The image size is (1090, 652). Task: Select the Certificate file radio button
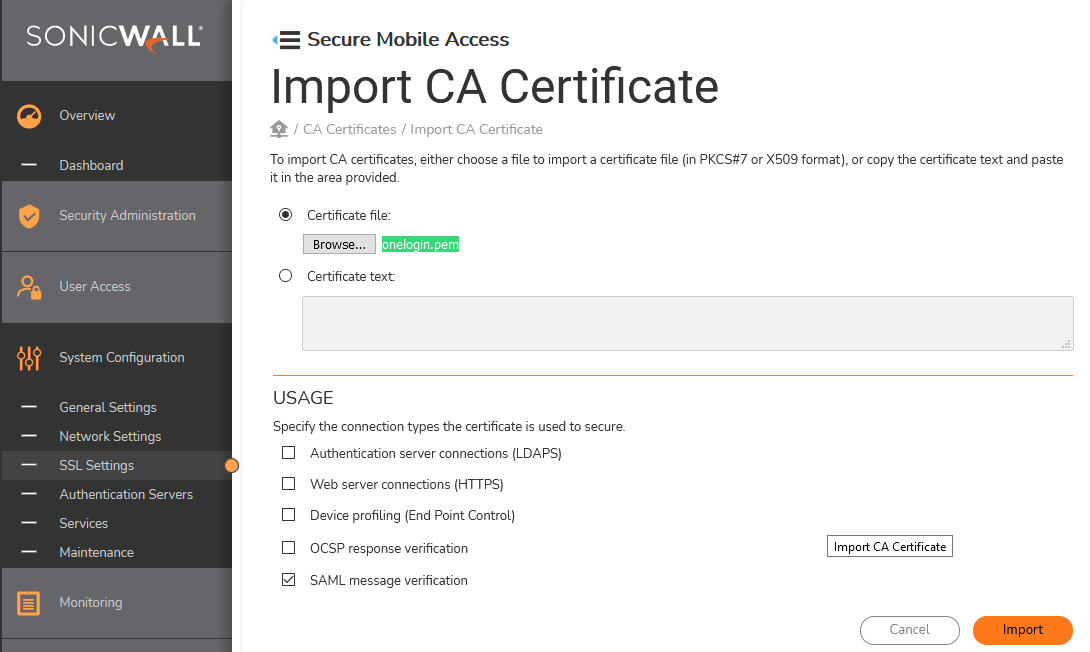click(x=286, y=215)
